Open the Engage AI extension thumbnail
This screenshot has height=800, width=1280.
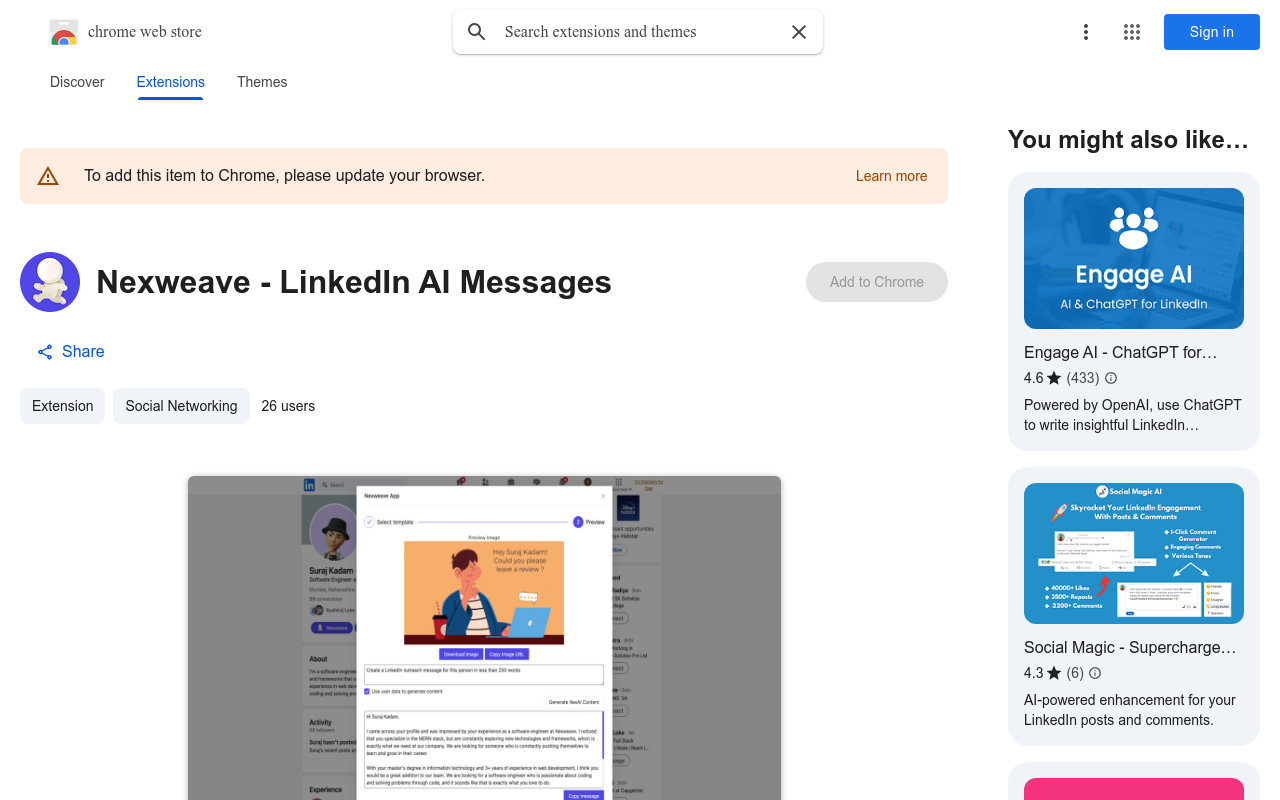1133,258
